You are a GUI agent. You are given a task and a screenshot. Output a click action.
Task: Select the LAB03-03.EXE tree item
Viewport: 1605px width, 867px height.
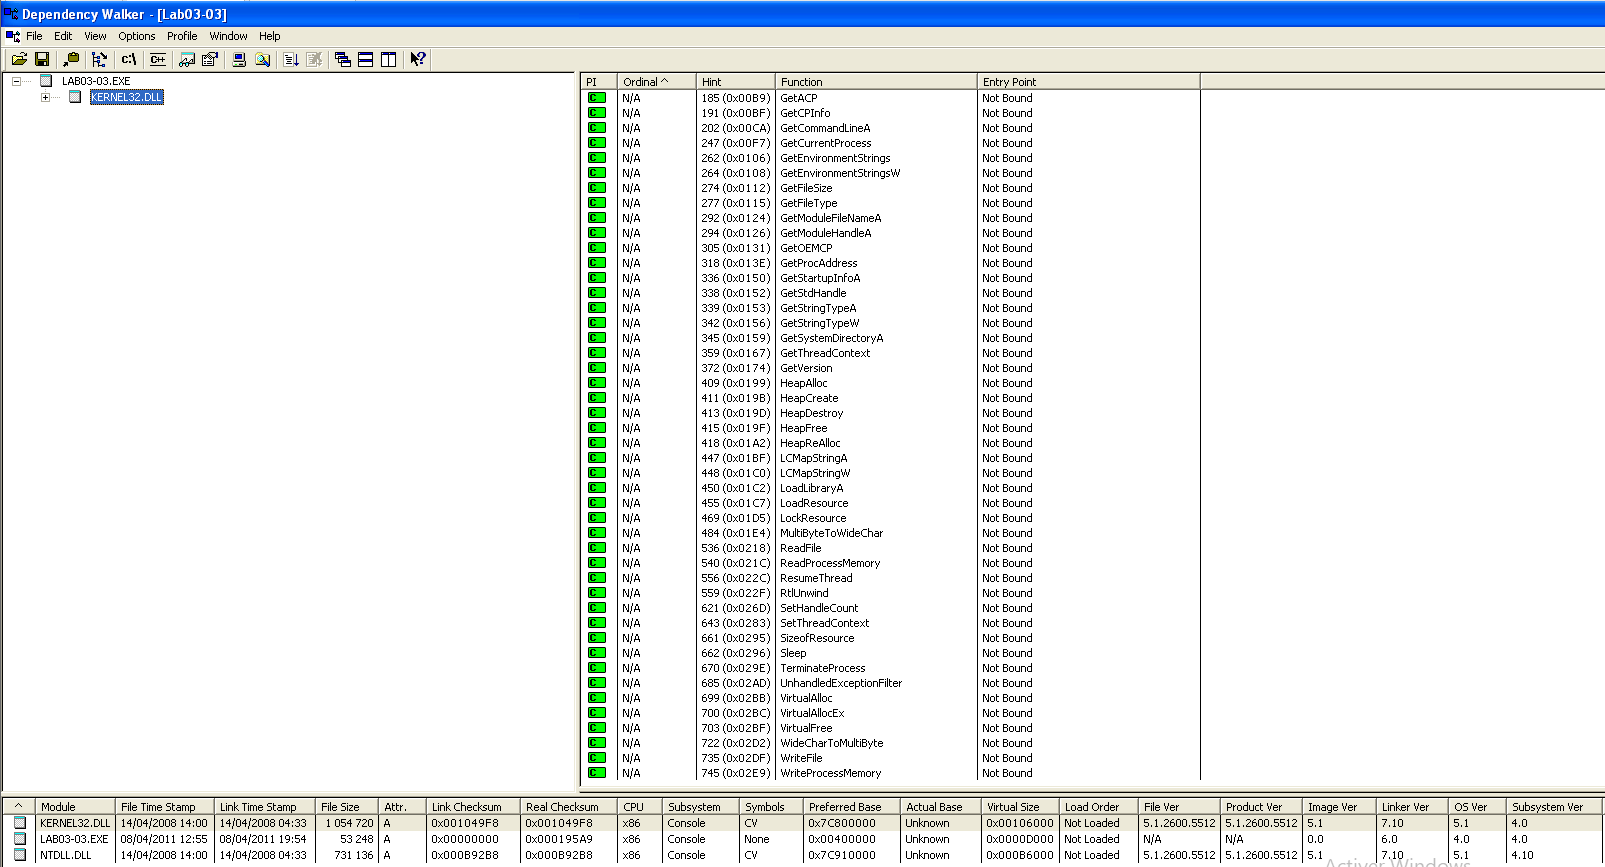click(96, 81)
